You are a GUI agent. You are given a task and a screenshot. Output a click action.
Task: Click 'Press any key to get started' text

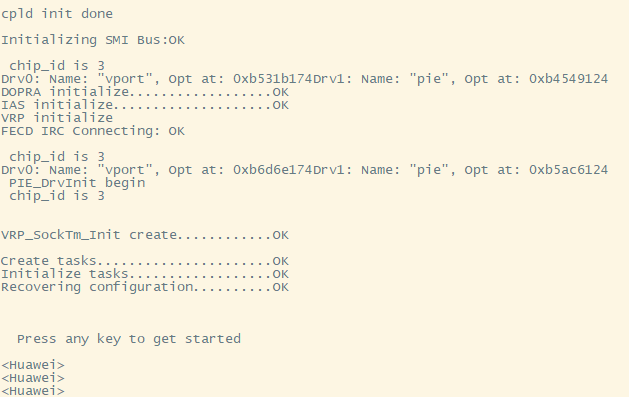[x=129, y=339]
